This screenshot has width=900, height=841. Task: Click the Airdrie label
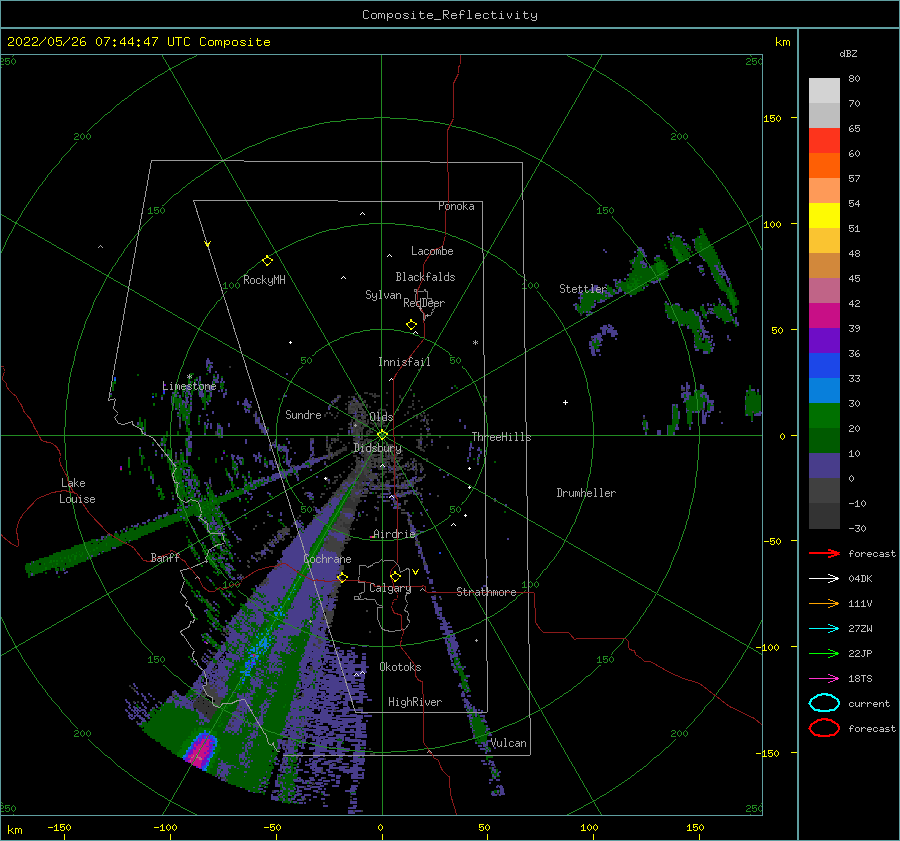pos(394,534)
